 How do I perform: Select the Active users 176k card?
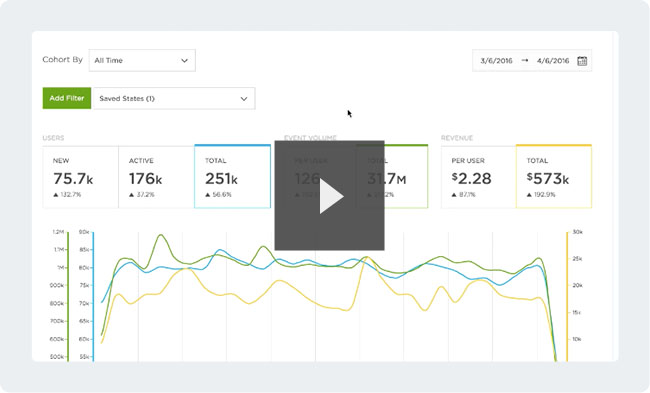[x=156, y=177]
